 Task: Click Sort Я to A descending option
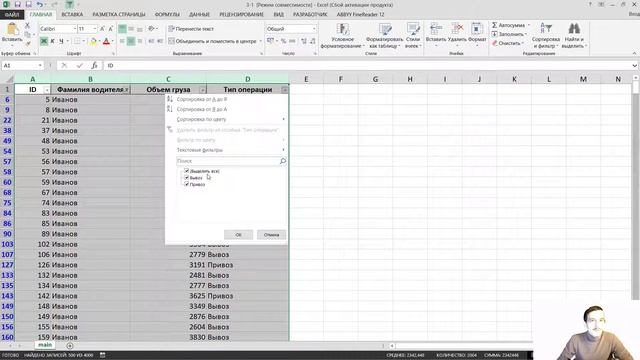[x=202, y=109]
